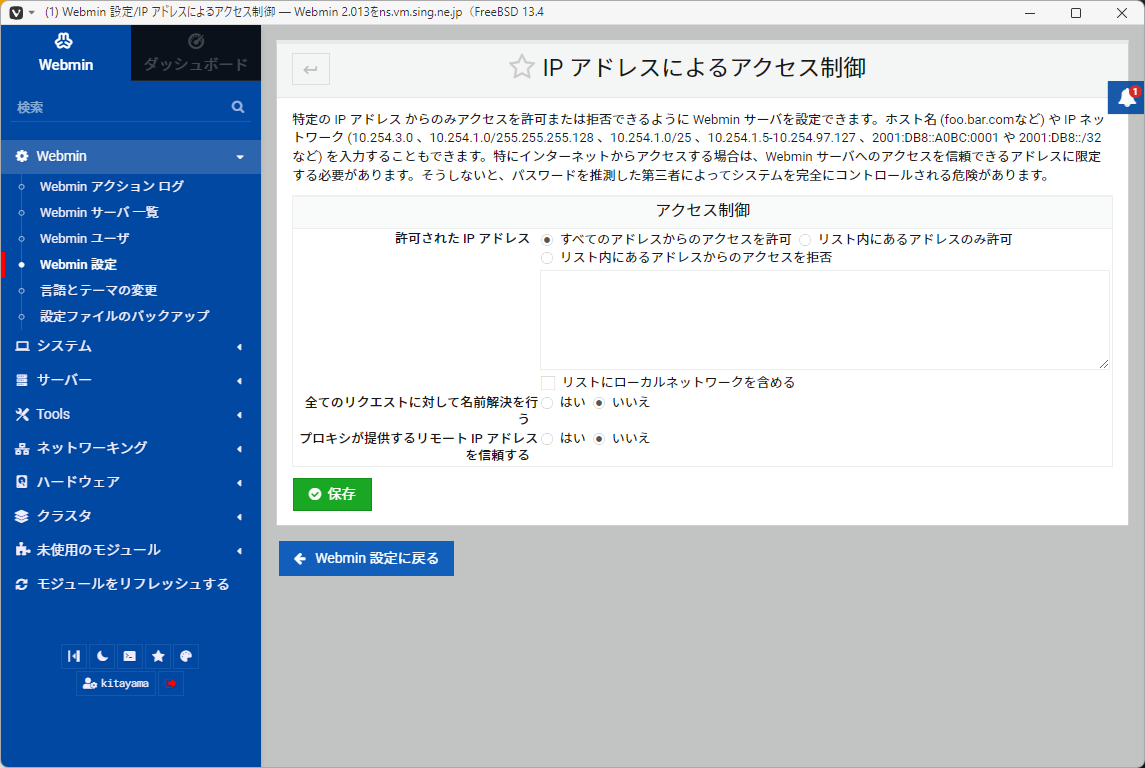Click the Tools wrench icon
Screen dimensions: 1145x768
[22, 414]
